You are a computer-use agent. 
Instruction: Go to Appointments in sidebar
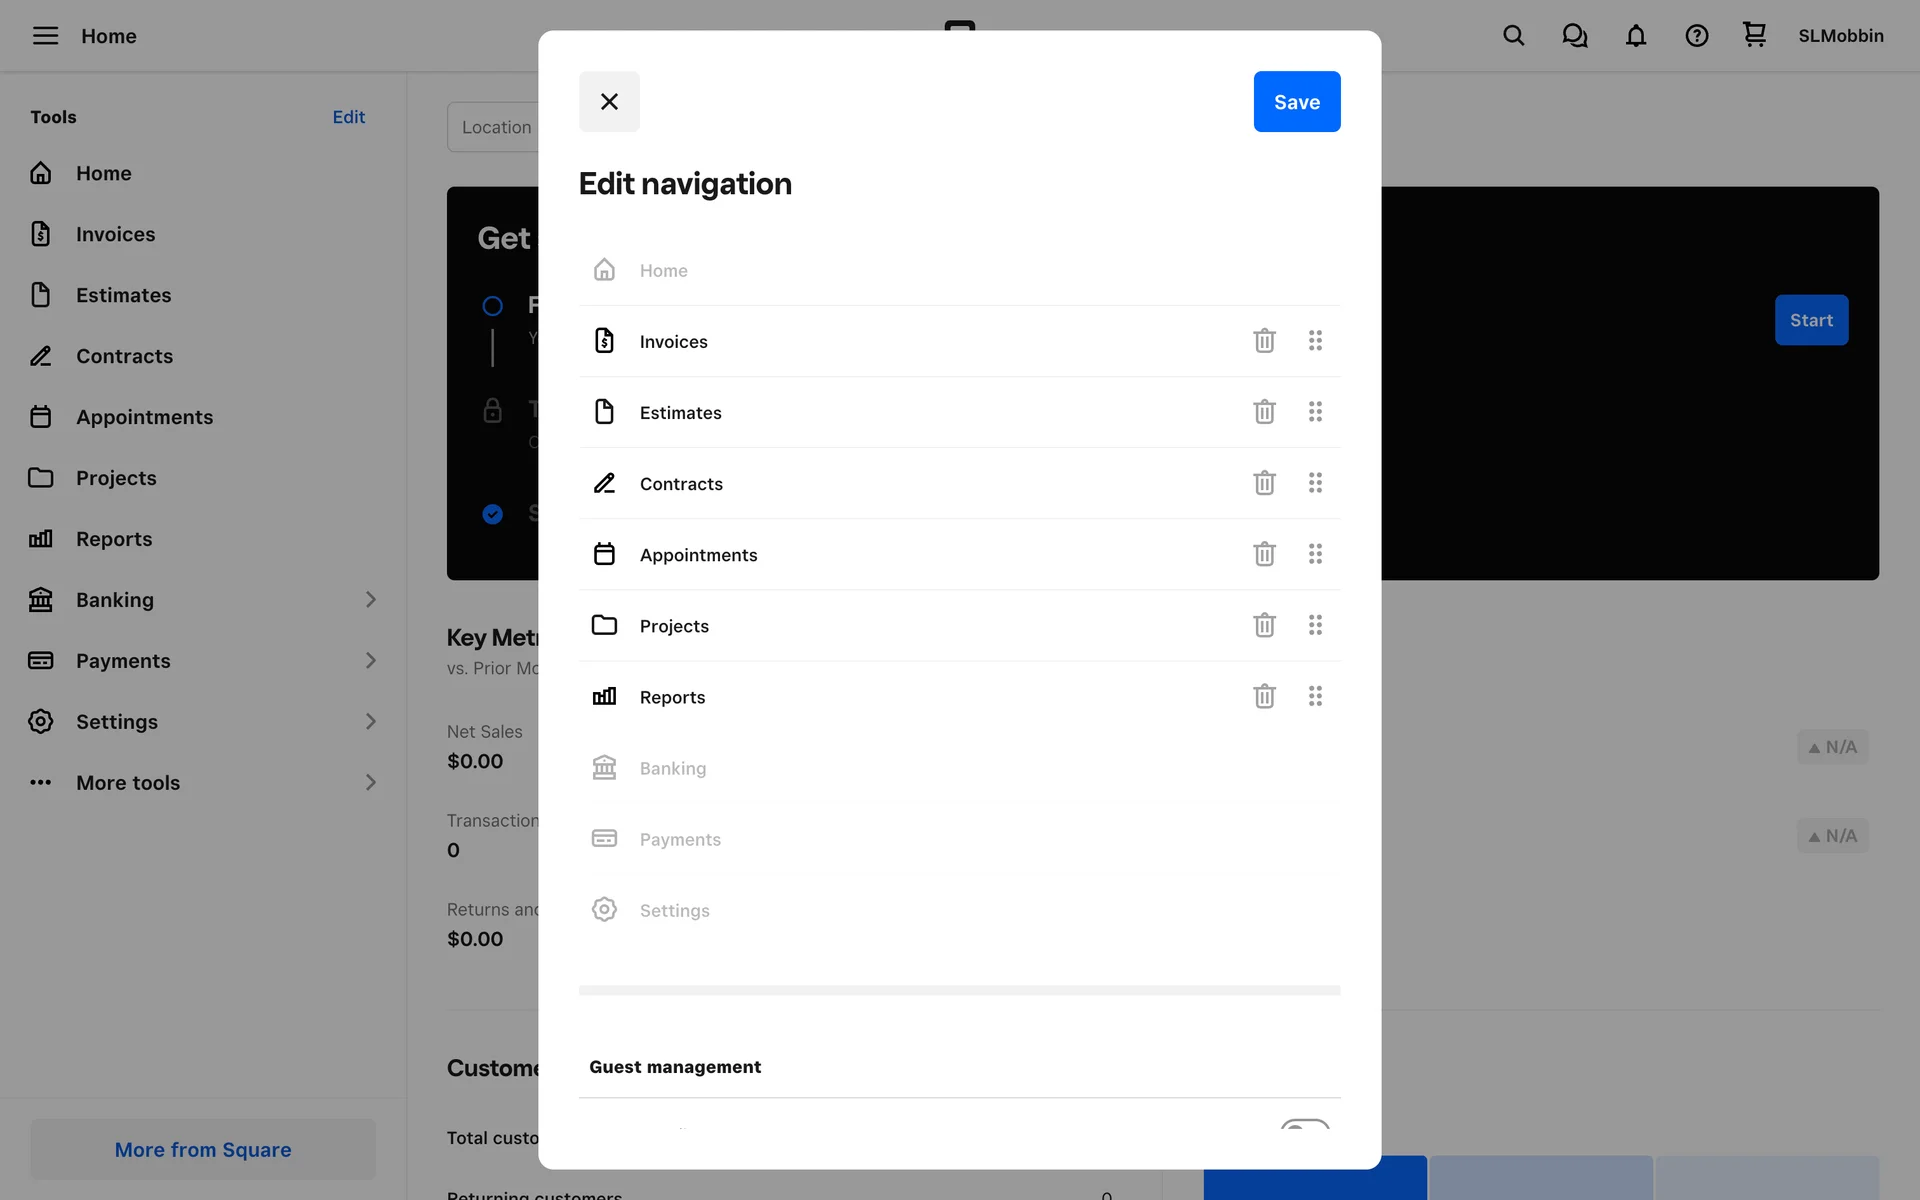point(144,417)
